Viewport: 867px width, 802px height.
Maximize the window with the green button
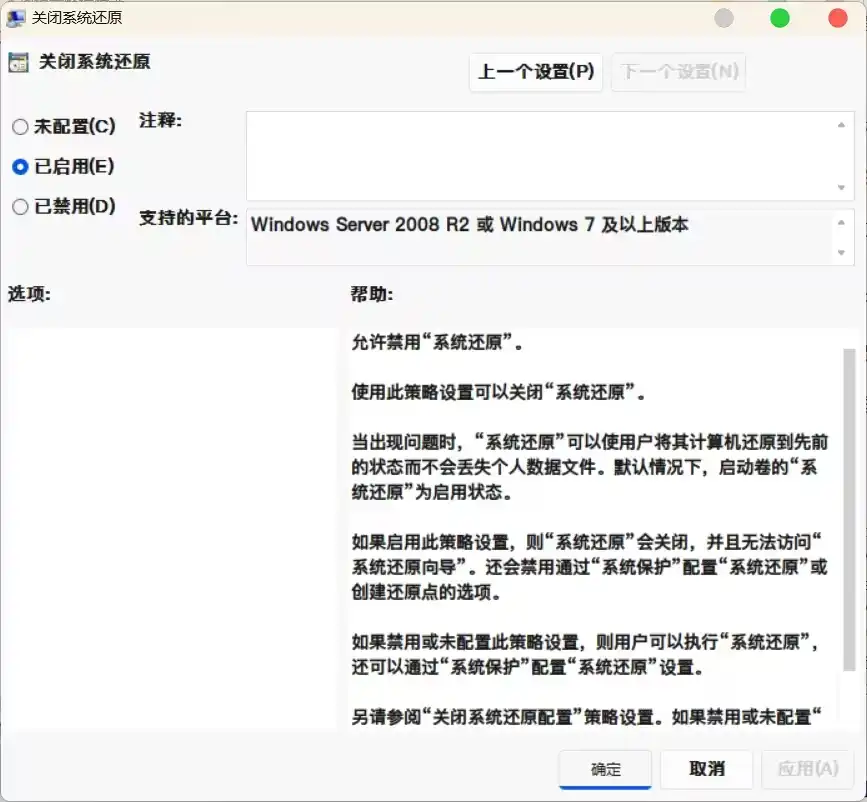pyautogui.click(x=780, y=18)
